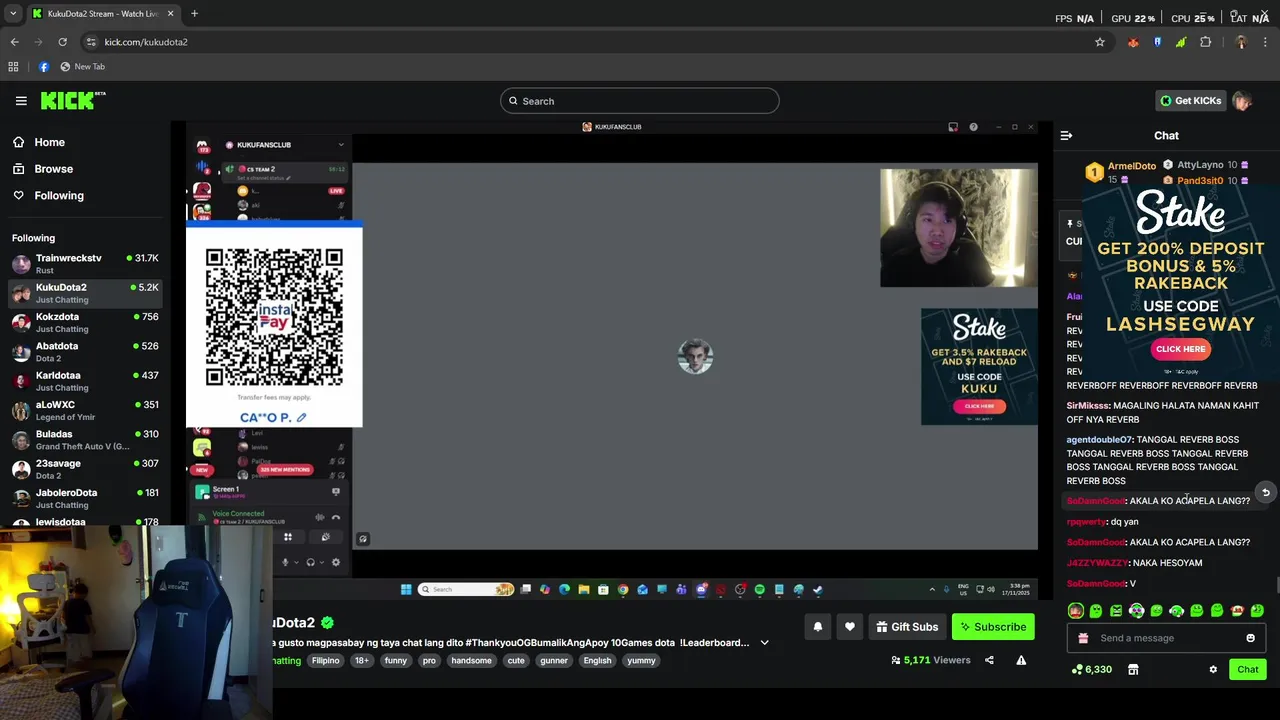View site information icon beside URL
This screenshot has height=720, width=1280.
coord(91,42)
